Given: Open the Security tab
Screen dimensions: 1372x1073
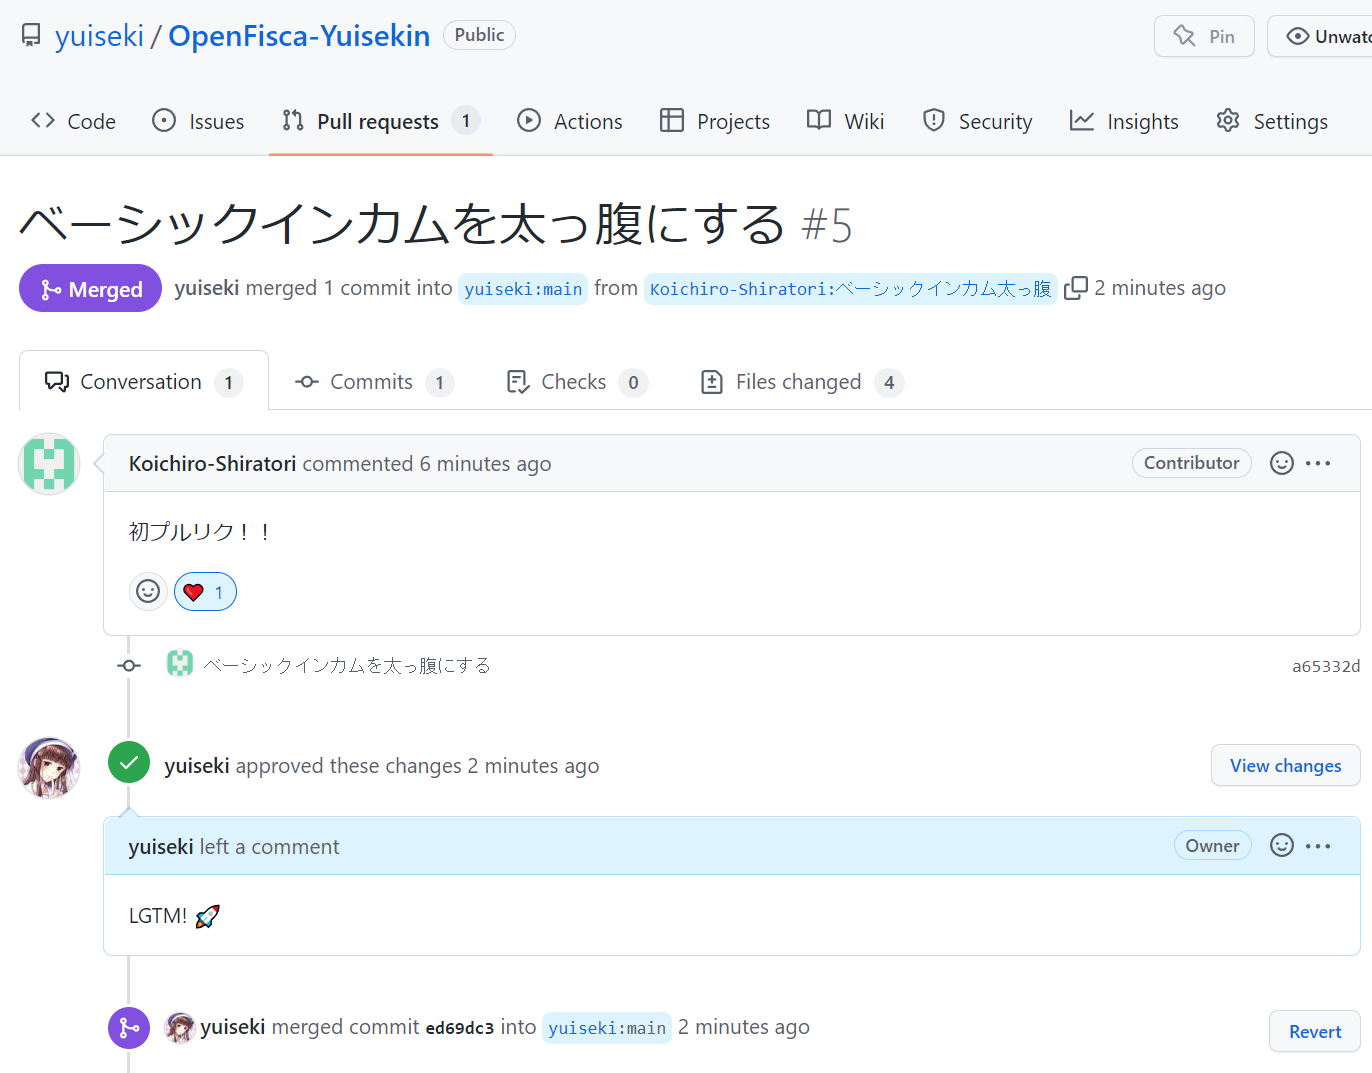Looking at the screenshot, I should pyautogui.click(x=977, y=121).
